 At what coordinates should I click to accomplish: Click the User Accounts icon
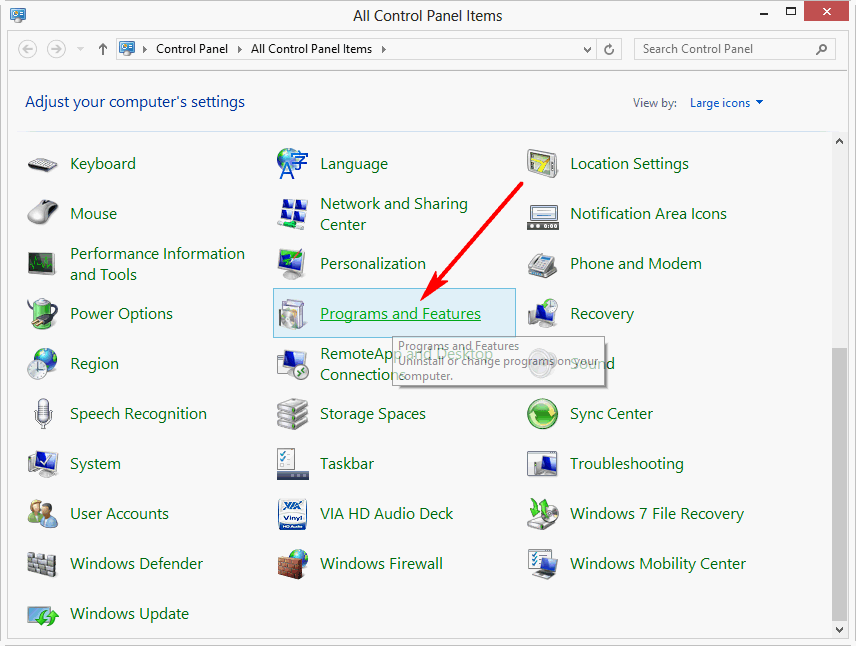pyautogui.click(x=43, y=514)
